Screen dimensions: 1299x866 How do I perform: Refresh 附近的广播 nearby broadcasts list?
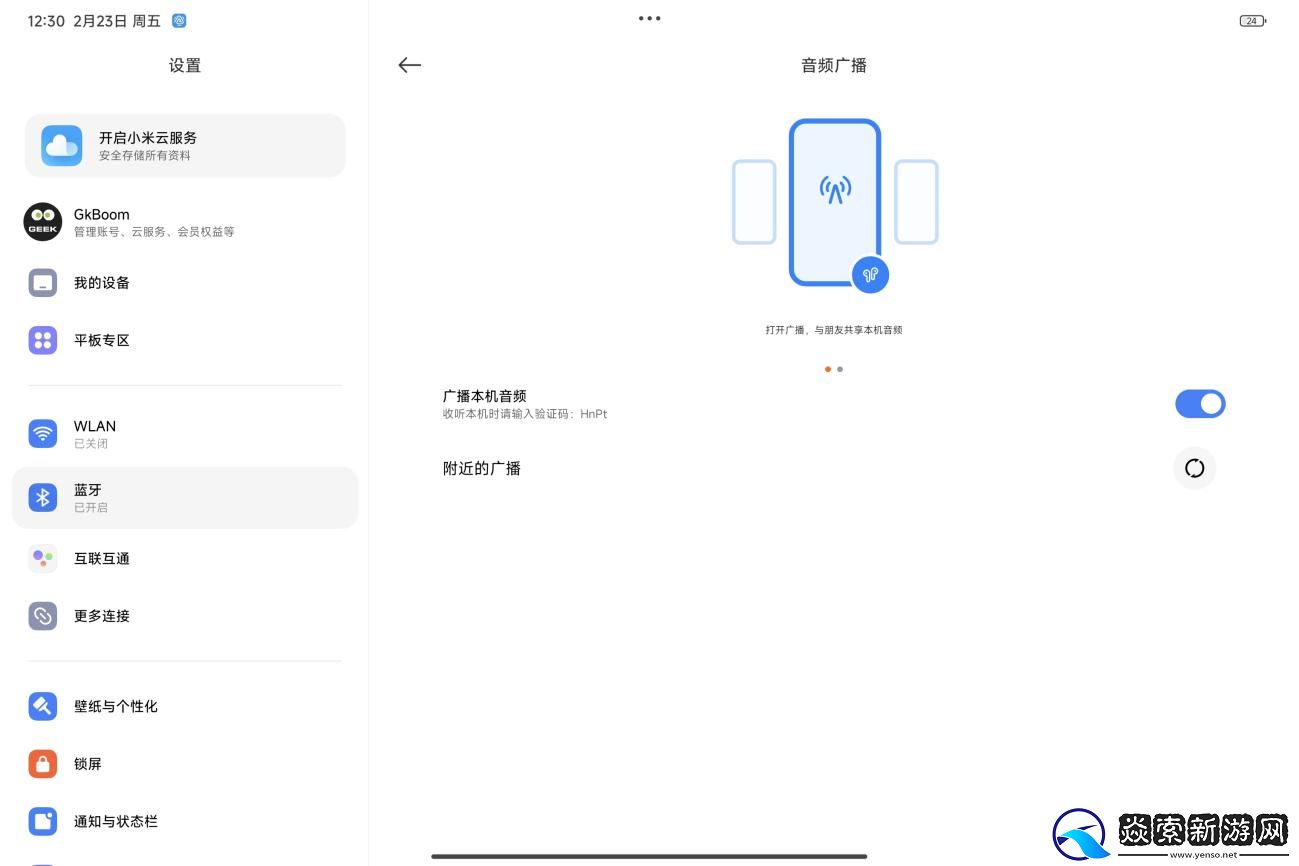pos(1194,468)
